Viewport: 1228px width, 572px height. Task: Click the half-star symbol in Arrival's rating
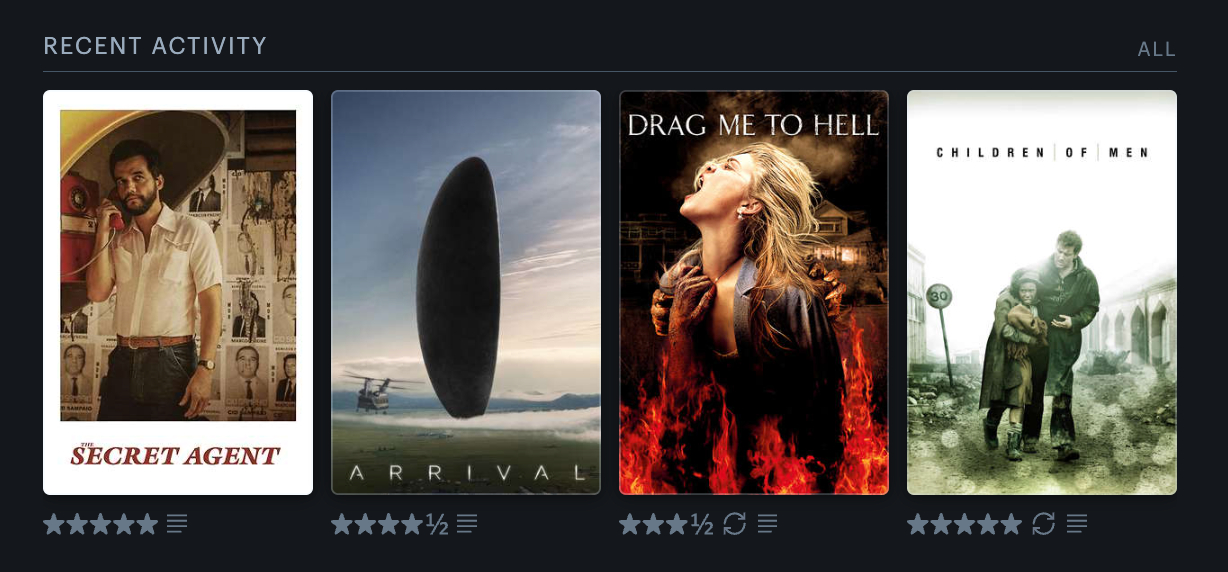(437, 524)
